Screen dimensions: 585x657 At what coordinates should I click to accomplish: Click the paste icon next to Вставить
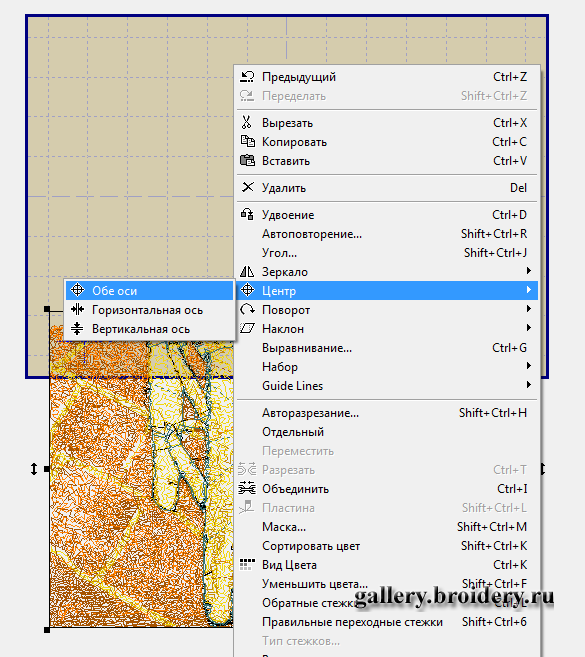pos(247,160)
